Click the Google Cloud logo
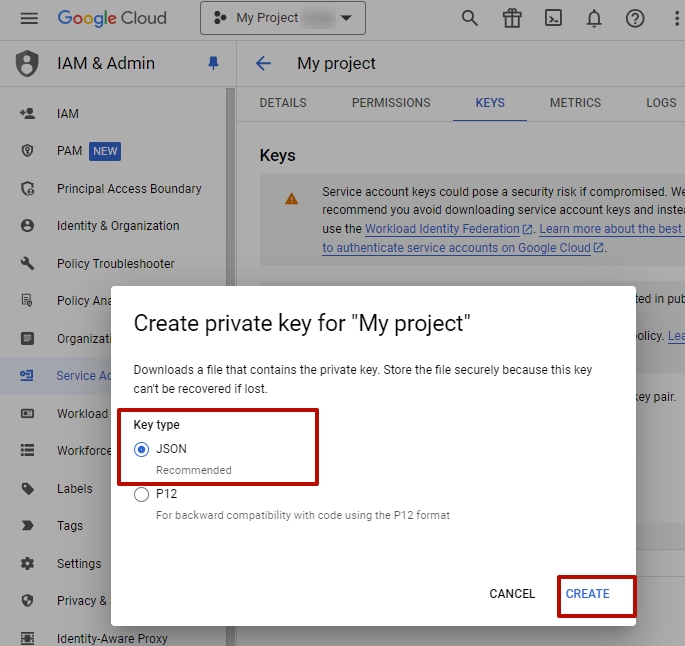 (112, 18)
